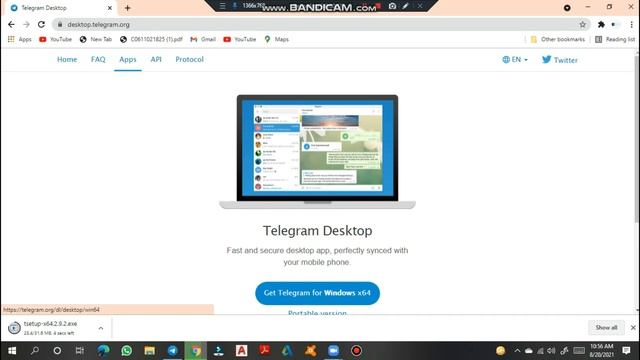640x360 pixels.
Task: Click the Telegram Desktop laptop preview image
Action: (x=318, y=152)
